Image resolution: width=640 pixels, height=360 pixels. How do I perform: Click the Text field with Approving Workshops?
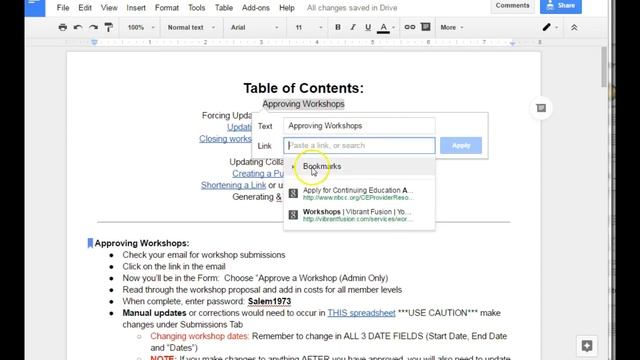point(359,126)
